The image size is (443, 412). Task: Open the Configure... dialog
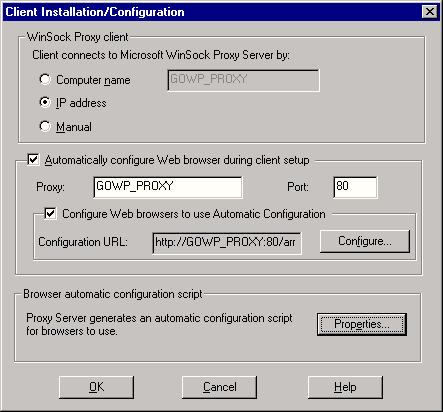pos(365,241)
